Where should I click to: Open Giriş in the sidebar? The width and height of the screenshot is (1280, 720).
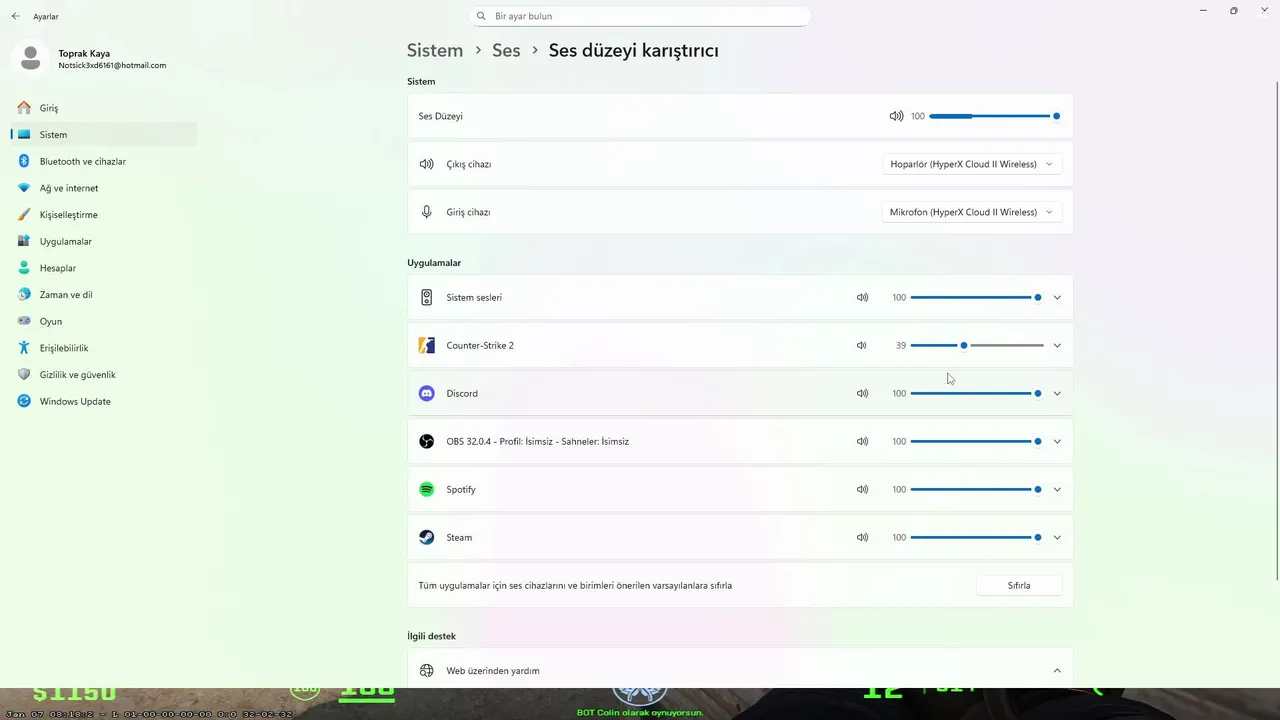(104, 108)
